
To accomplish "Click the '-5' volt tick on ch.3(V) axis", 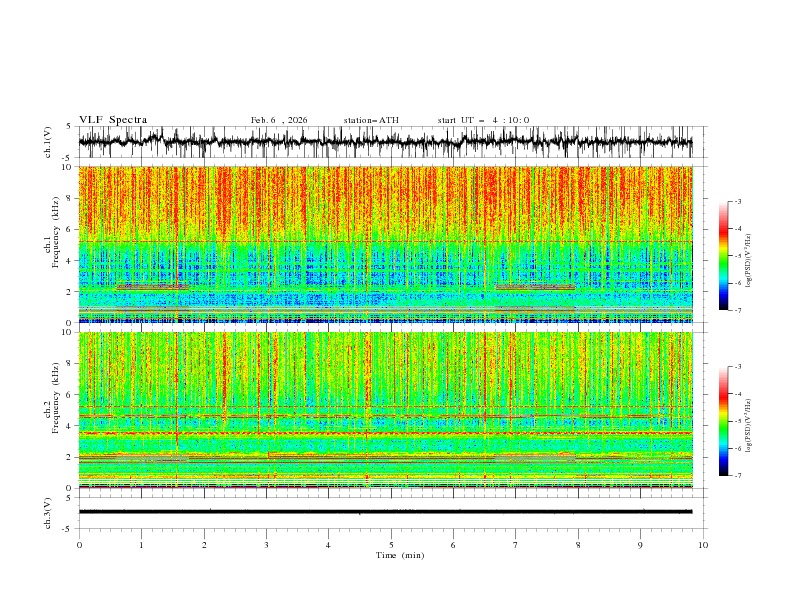I will point(68,529).
